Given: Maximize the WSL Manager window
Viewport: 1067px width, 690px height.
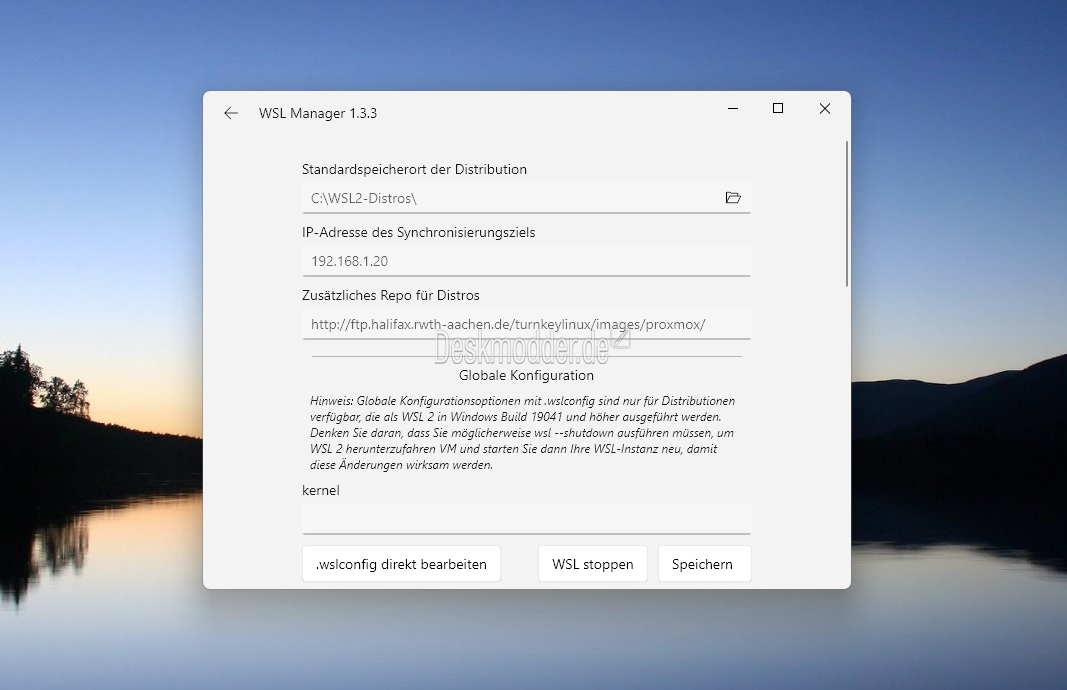Looking at the screenshot, I should click(778, 108).
